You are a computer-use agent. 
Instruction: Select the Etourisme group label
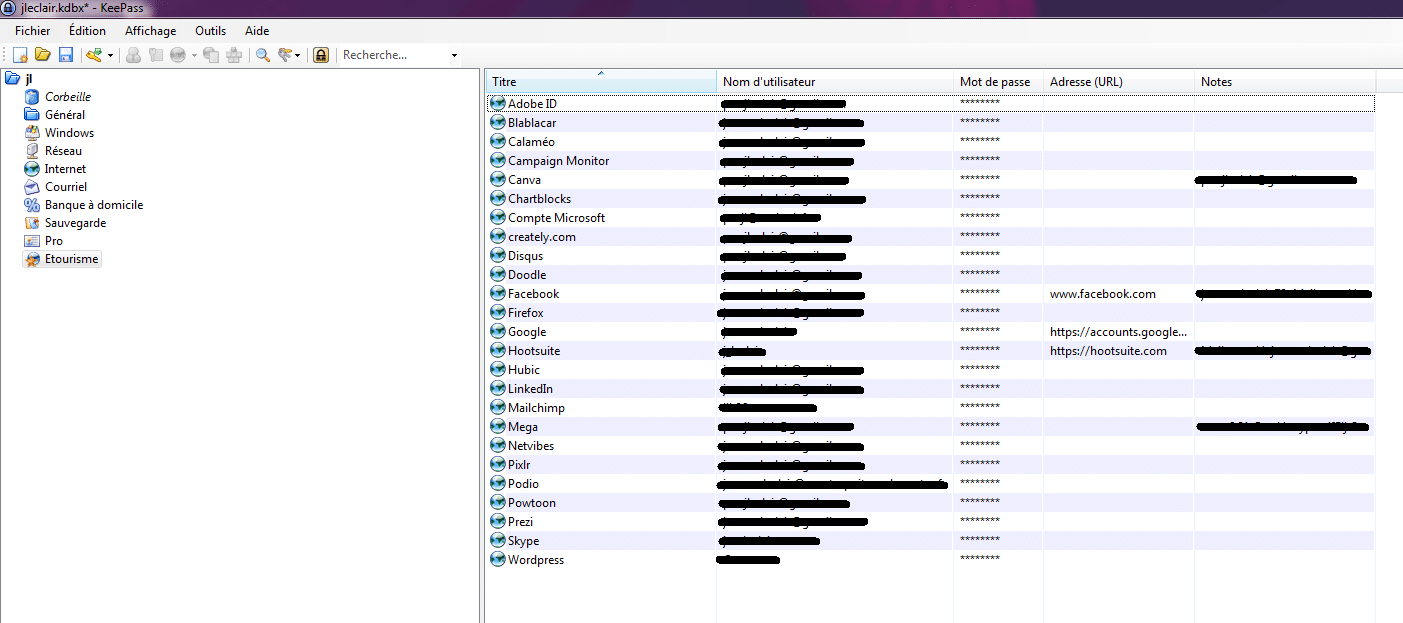pyautogui.click(x=72, y=259)
